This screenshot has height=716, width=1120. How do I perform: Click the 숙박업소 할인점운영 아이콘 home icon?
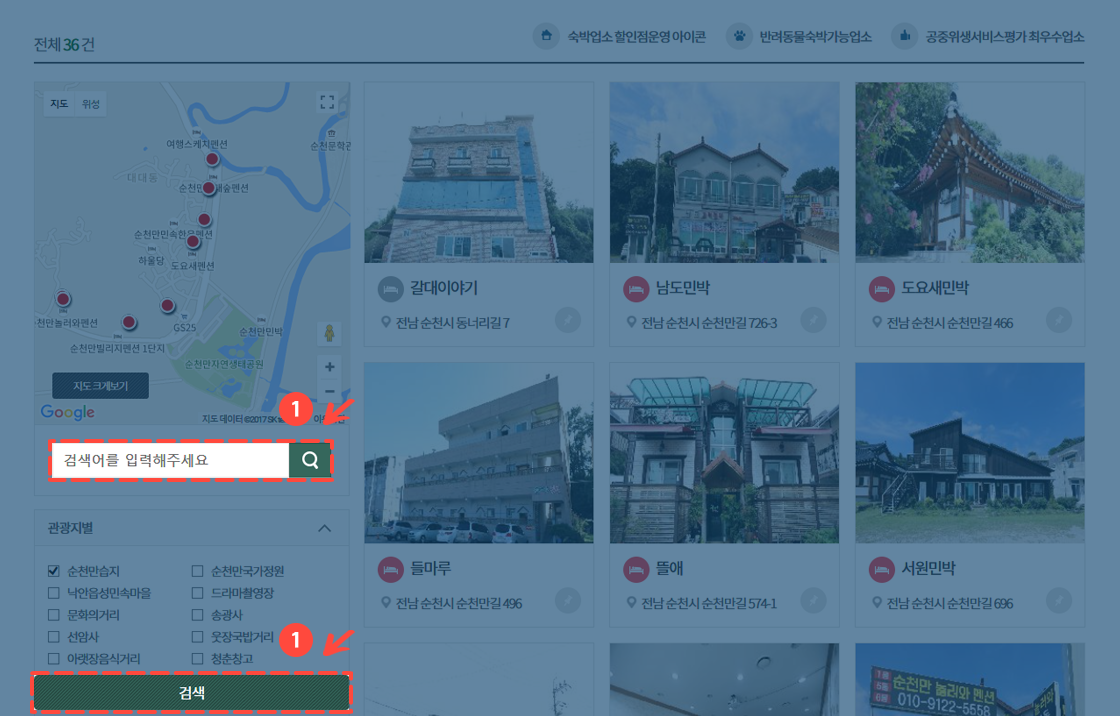click(x=546, y=35)
